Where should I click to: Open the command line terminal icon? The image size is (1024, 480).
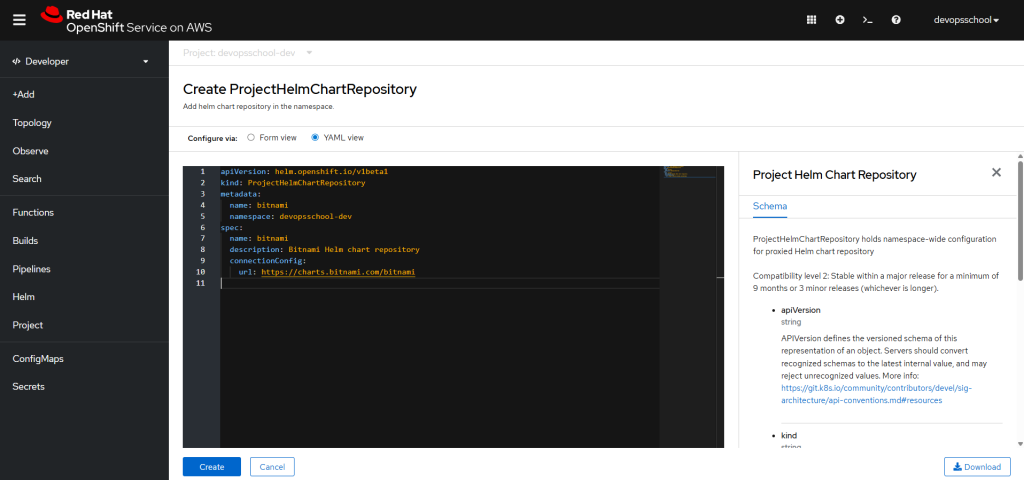tap(868, 20)
